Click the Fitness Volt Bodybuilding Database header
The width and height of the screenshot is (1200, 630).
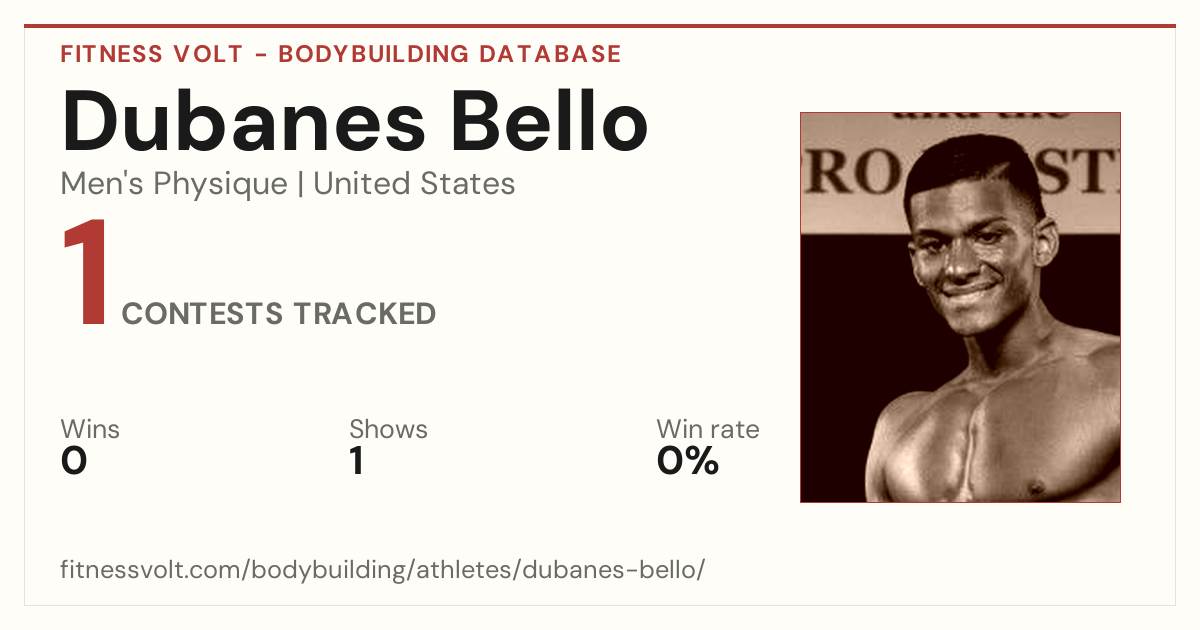tap(341, 54)
